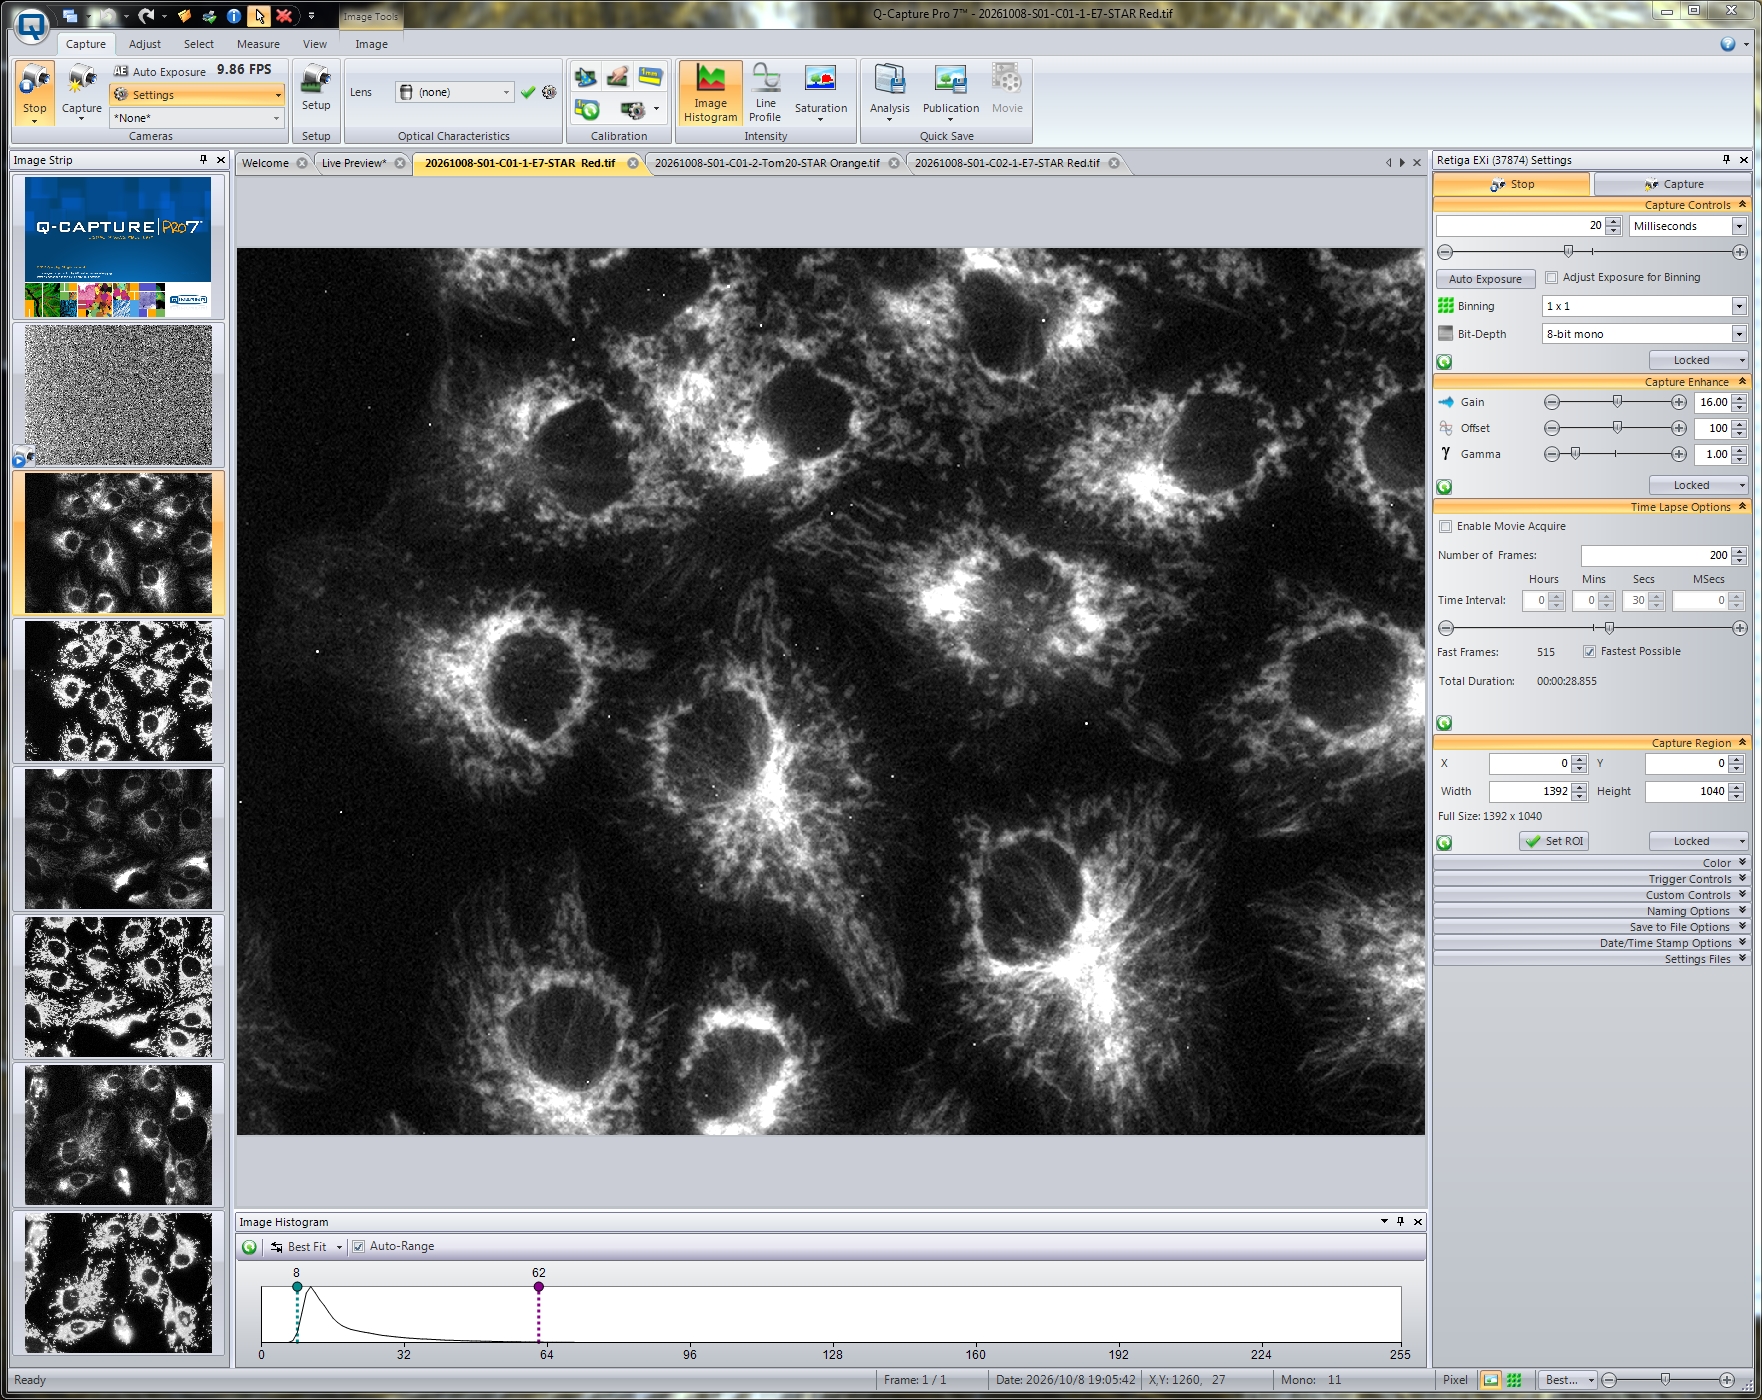Click the Publication quick save icon
The image size is (1762, 1400).
[x=950, y=93]
